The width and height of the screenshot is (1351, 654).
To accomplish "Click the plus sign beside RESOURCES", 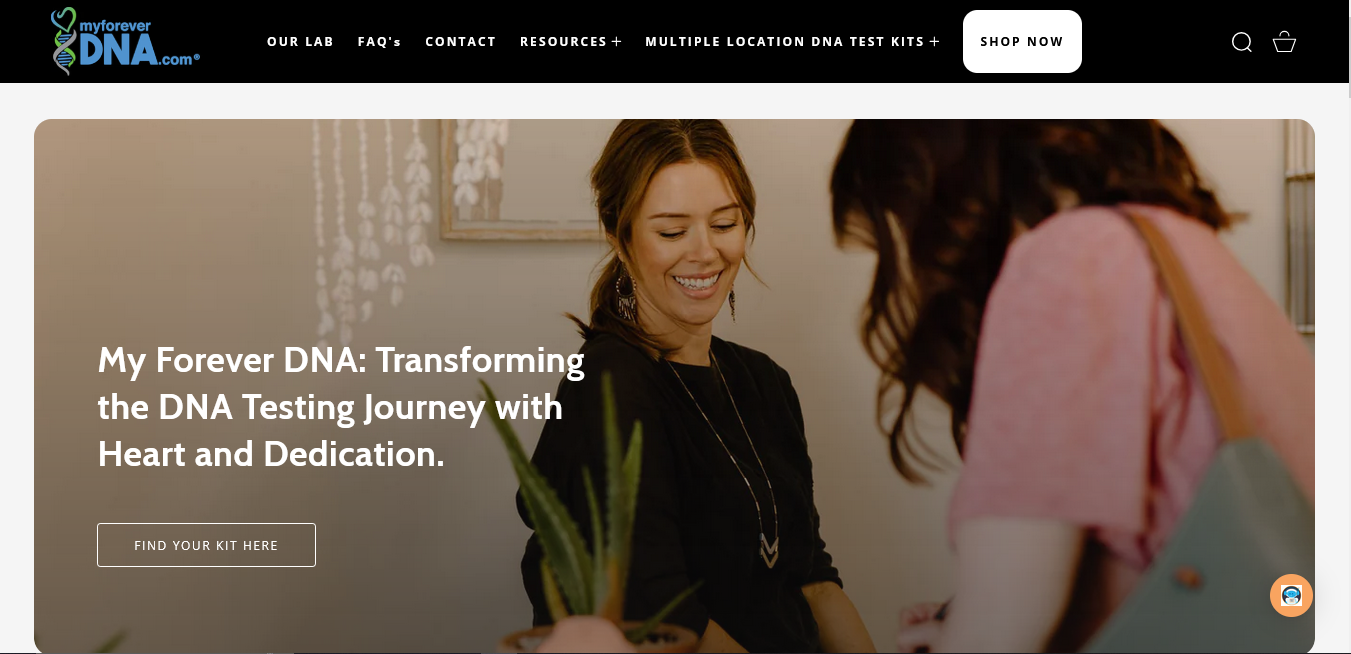I will pos(617,42).
